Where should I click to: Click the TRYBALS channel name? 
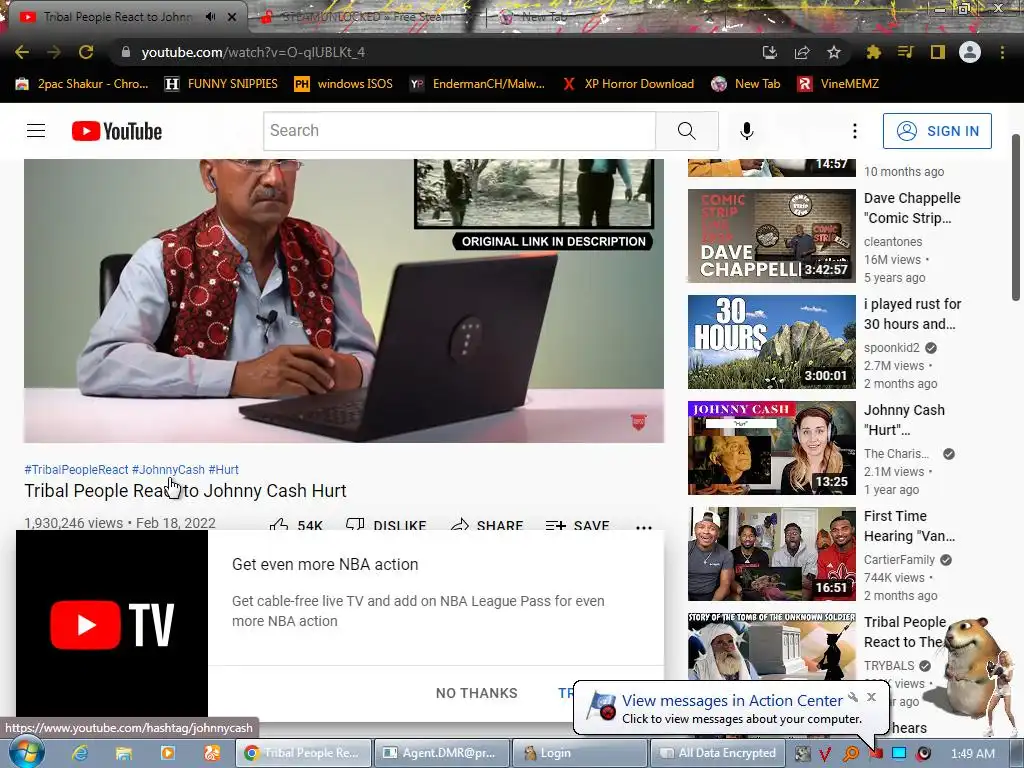(x=889, y=665)
